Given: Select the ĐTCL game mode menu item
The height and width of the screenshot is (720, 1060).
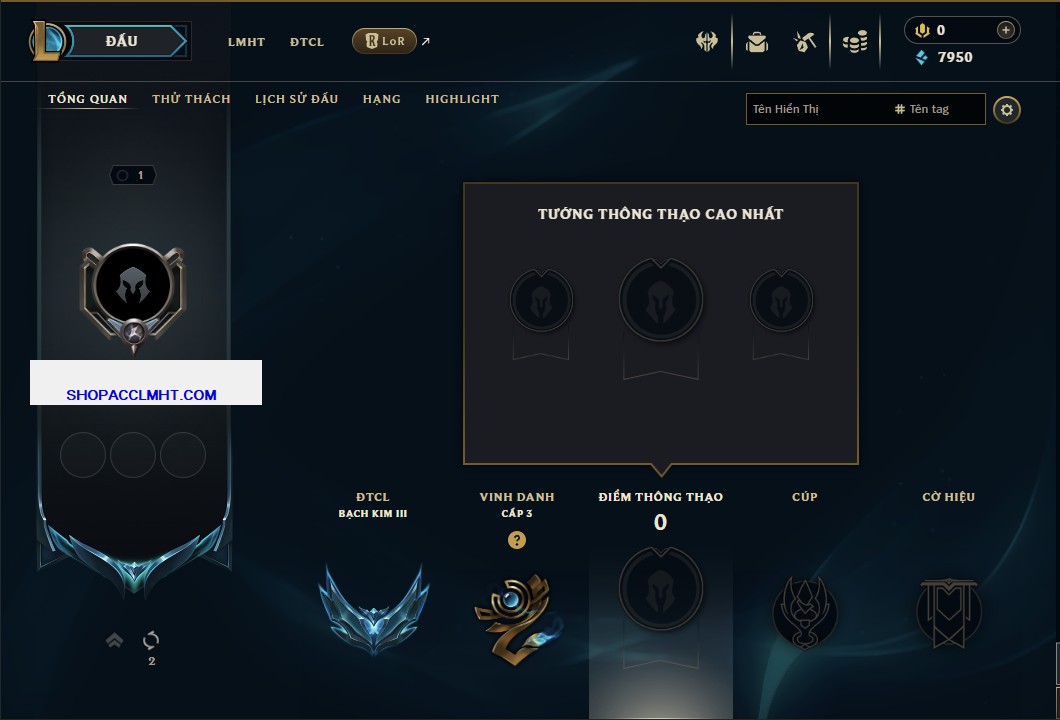Looking at the screenshot, I should click(307, 42).
